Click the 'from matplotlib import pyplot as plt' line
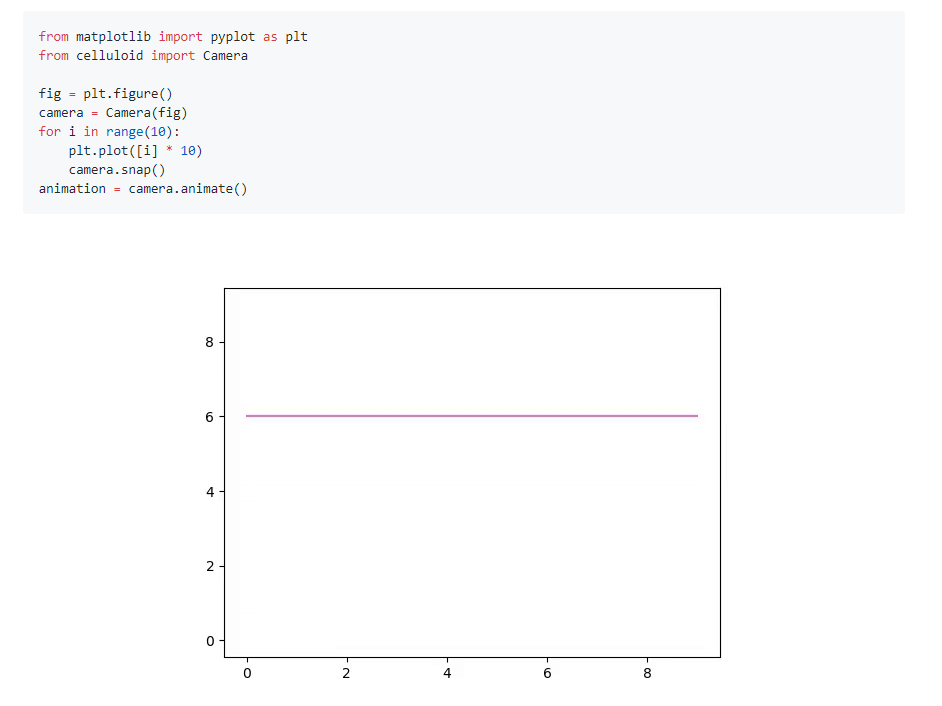The image size is (942, 706). 173,37
